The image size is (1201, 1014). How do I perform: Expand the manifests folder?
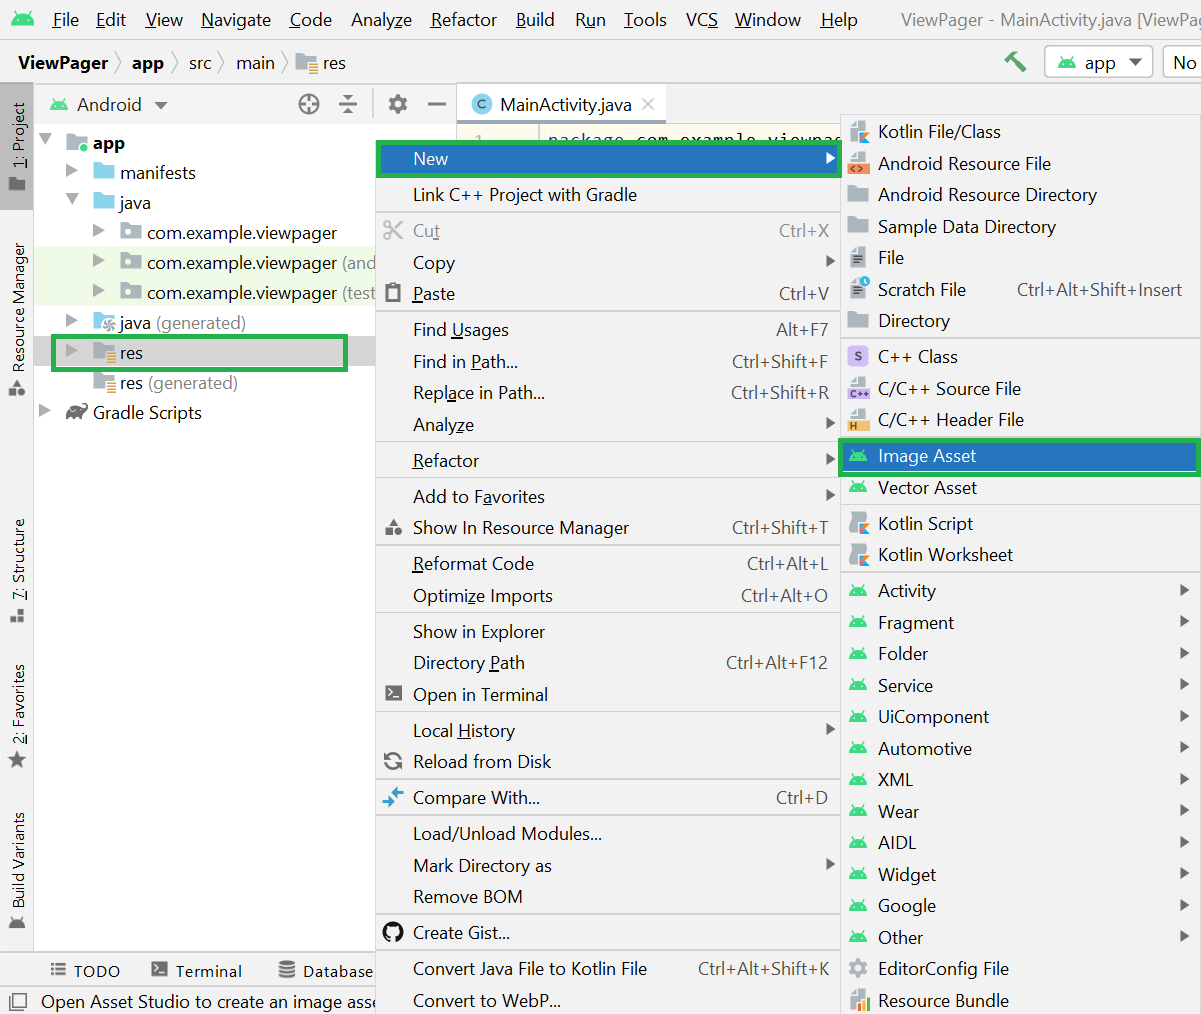(x=72, y=172)
